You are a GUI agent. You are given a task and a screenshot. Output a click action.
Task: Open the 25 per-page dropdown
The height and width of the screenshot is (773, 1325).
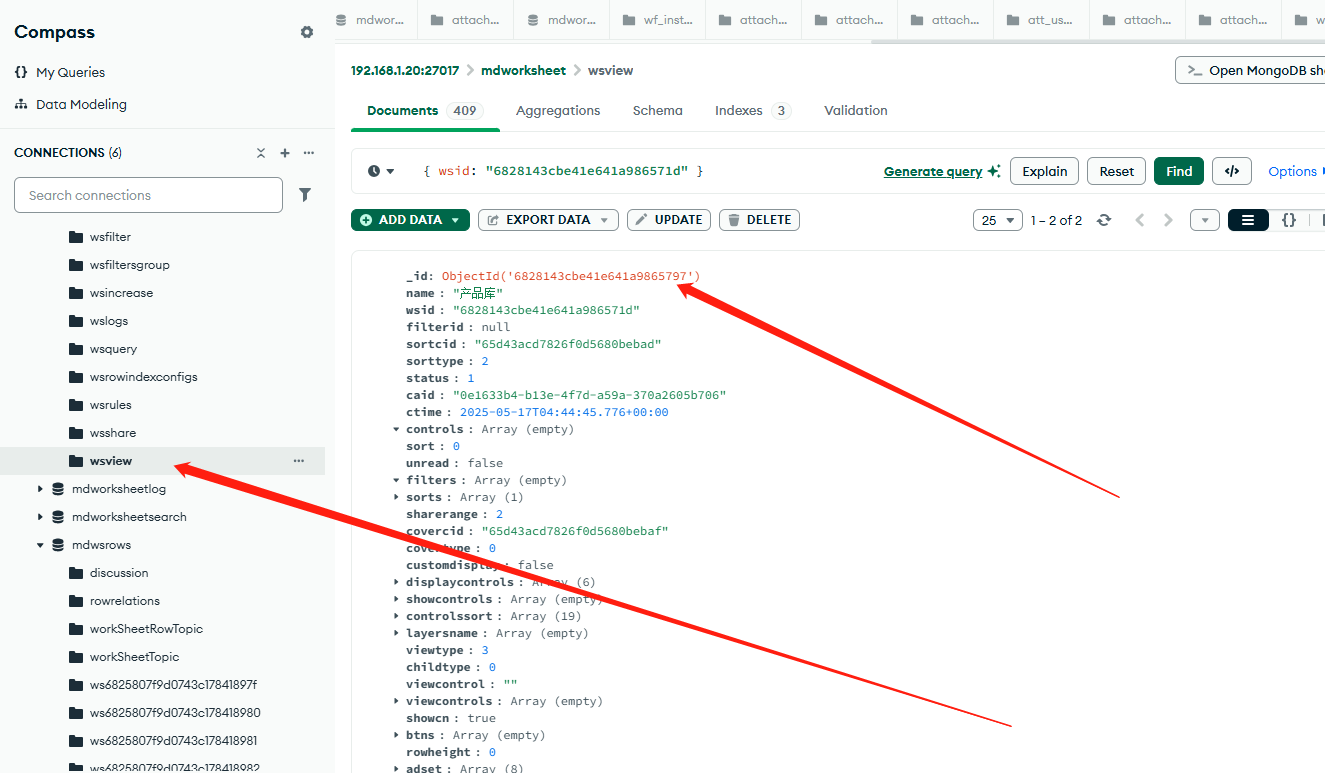click(x=997, y=220)
